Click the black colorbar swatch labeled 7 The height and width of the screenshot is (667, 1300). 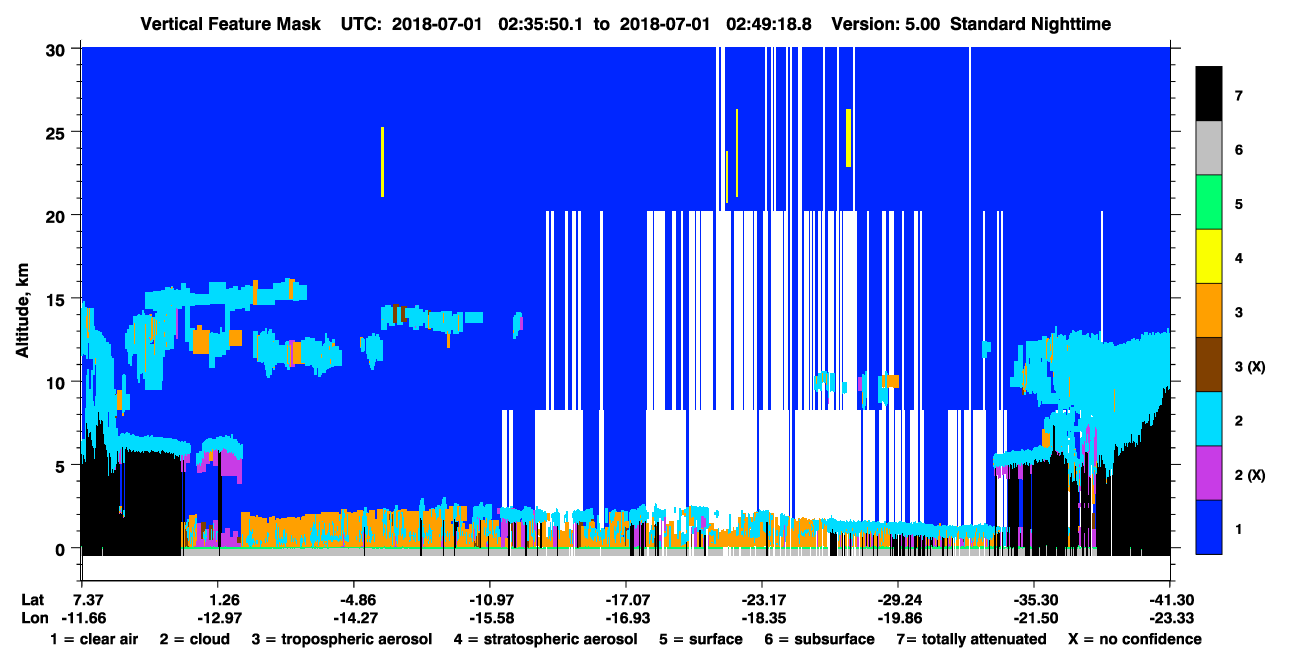(1209, 94)
